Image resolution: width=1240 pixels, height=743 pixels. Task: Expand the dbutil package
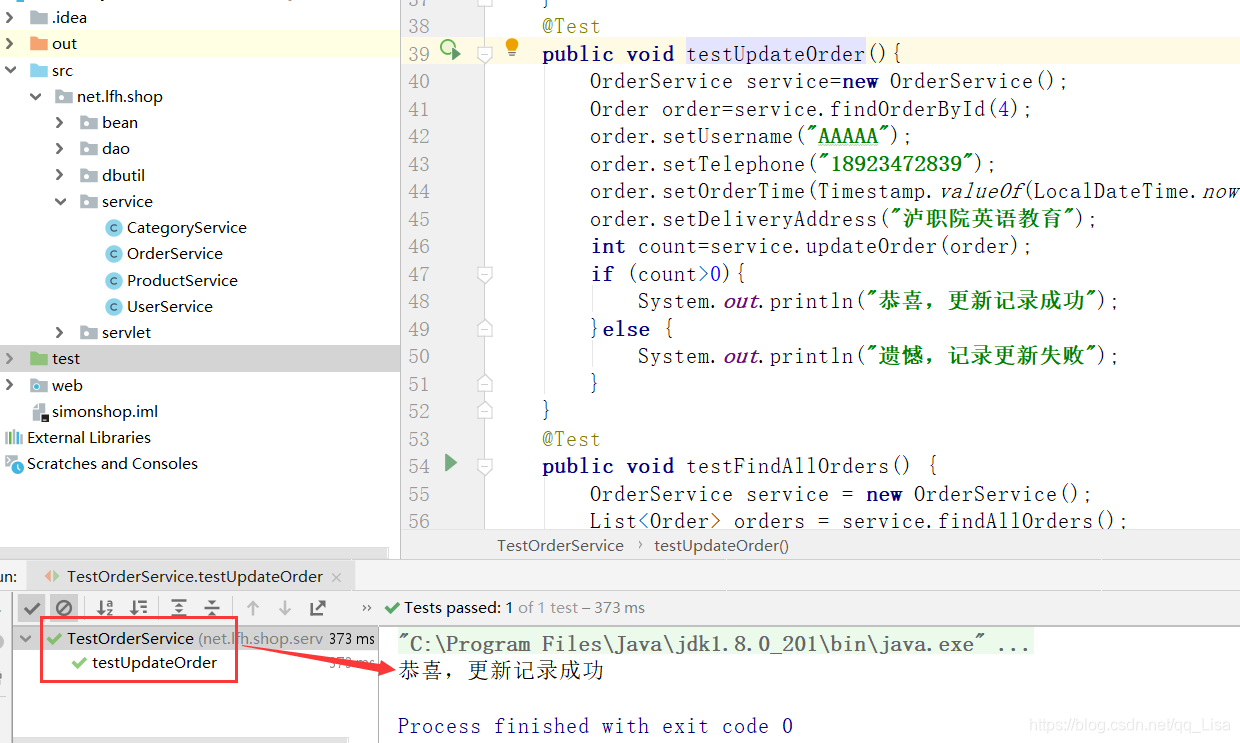(60, 174)
